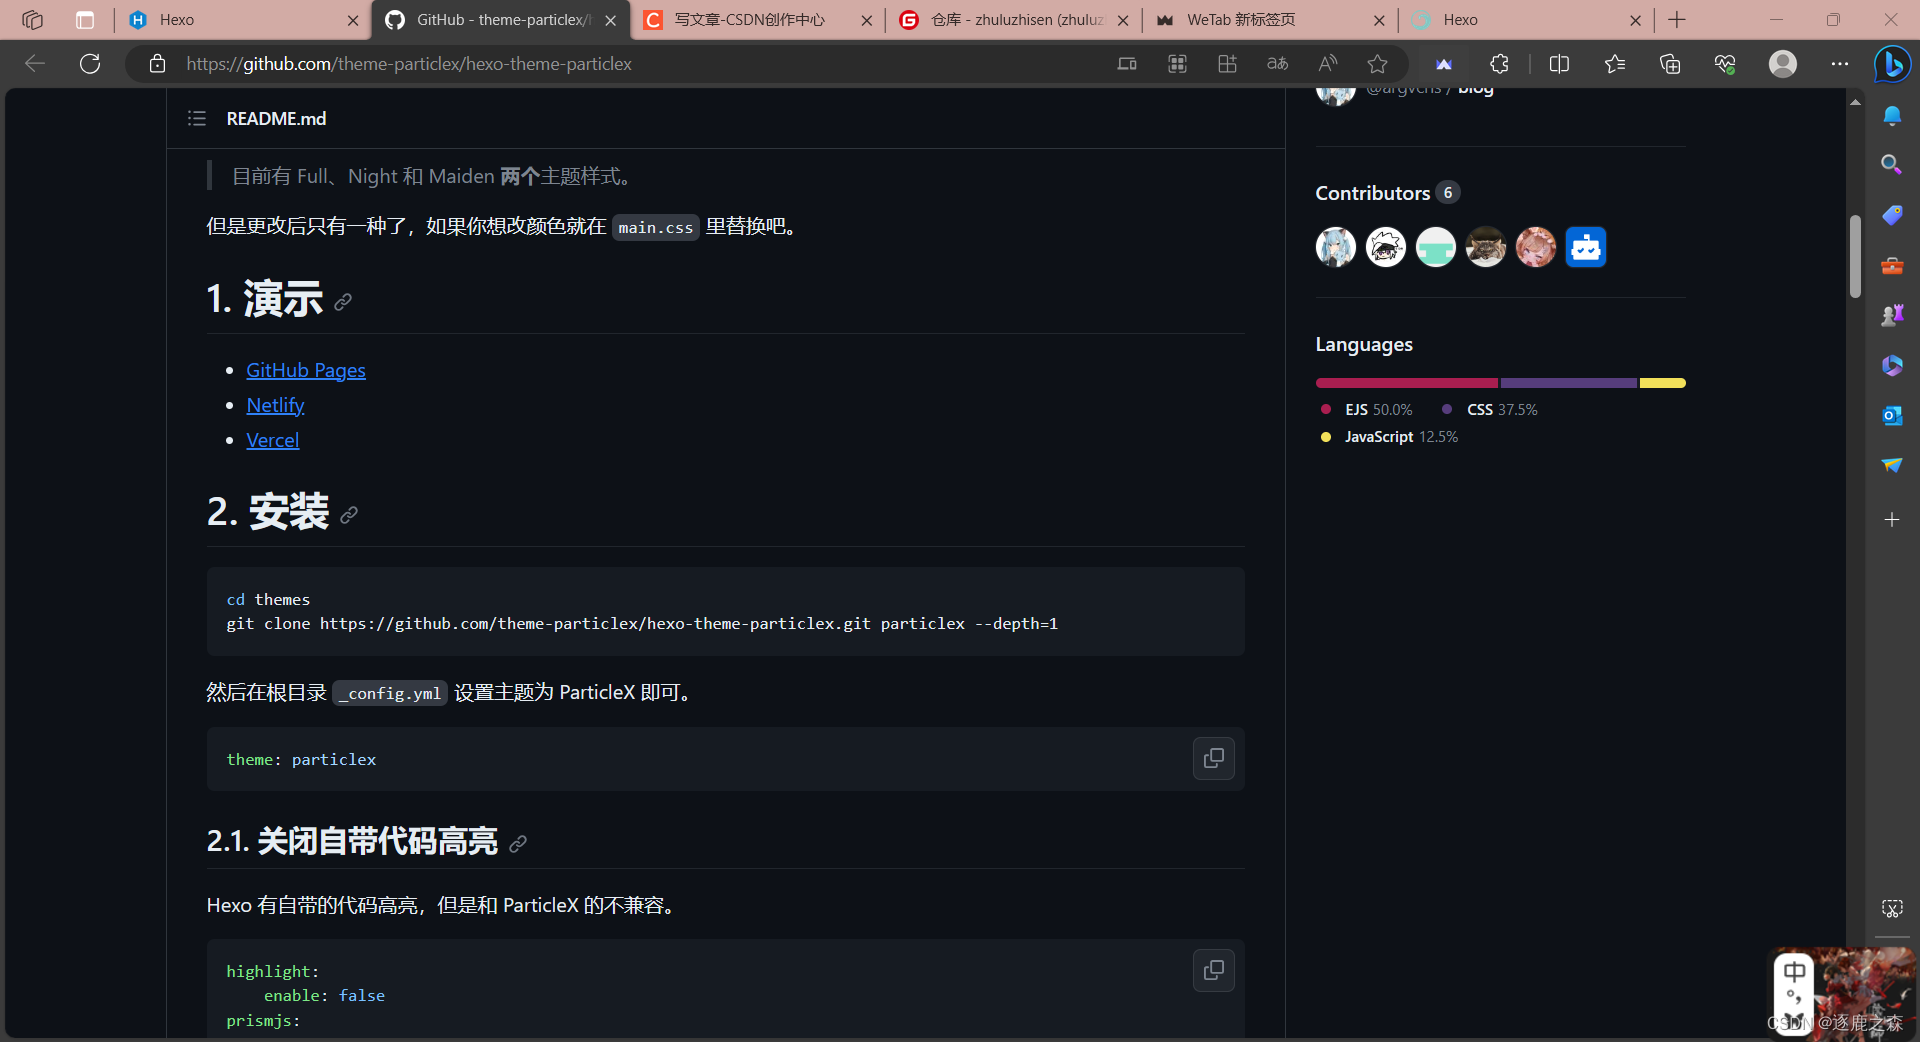Switch to WeTab 新标签页 tab
The image size is (1920, 1042).
pyautogui.click(x=1270, y=20)
